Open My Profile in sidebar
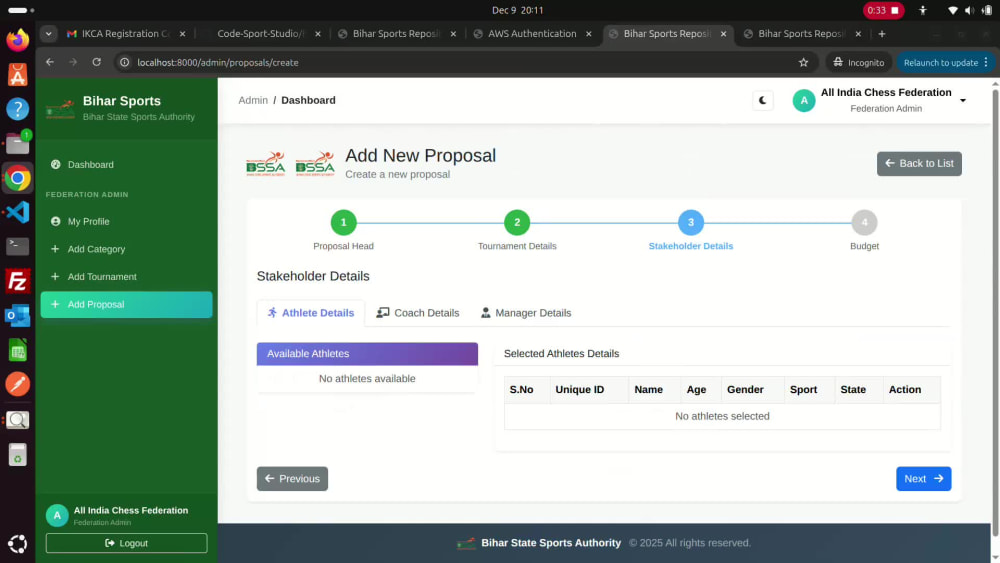Viewport: 1000px width, 563px height. [126, 221]
